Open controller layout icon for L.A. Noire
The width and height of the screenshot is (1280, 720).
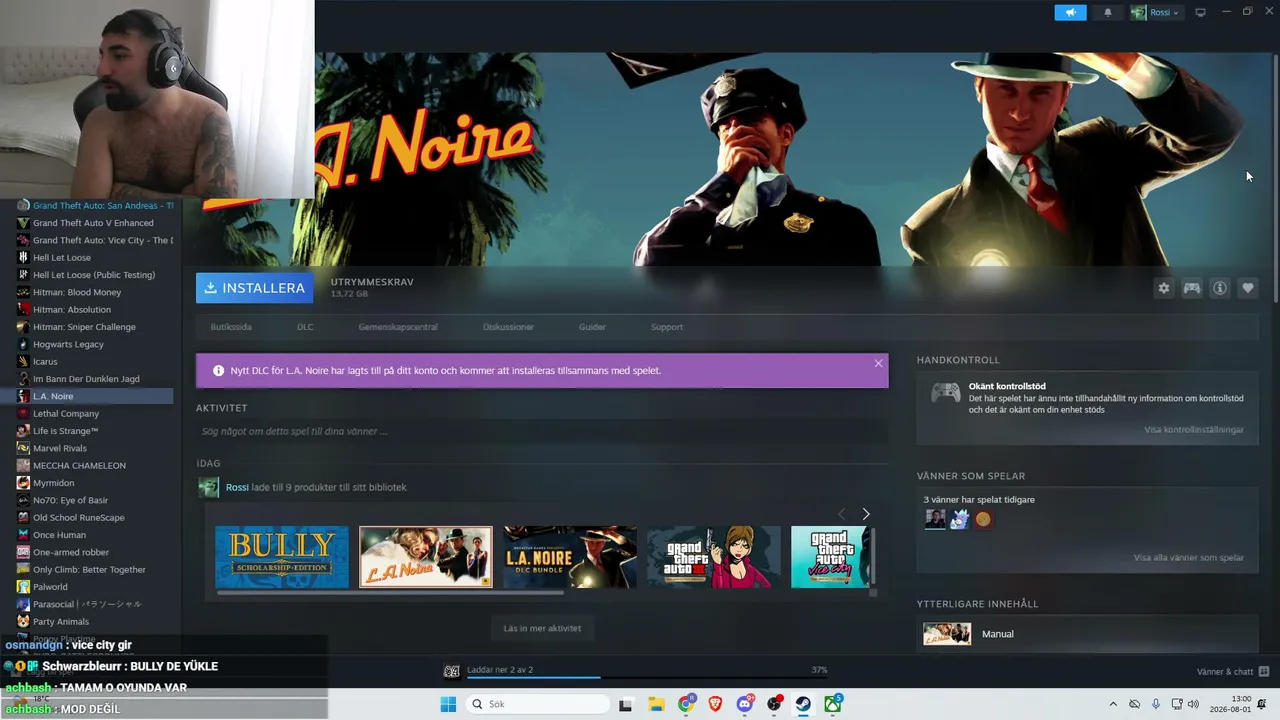(x=1192, y=288)
